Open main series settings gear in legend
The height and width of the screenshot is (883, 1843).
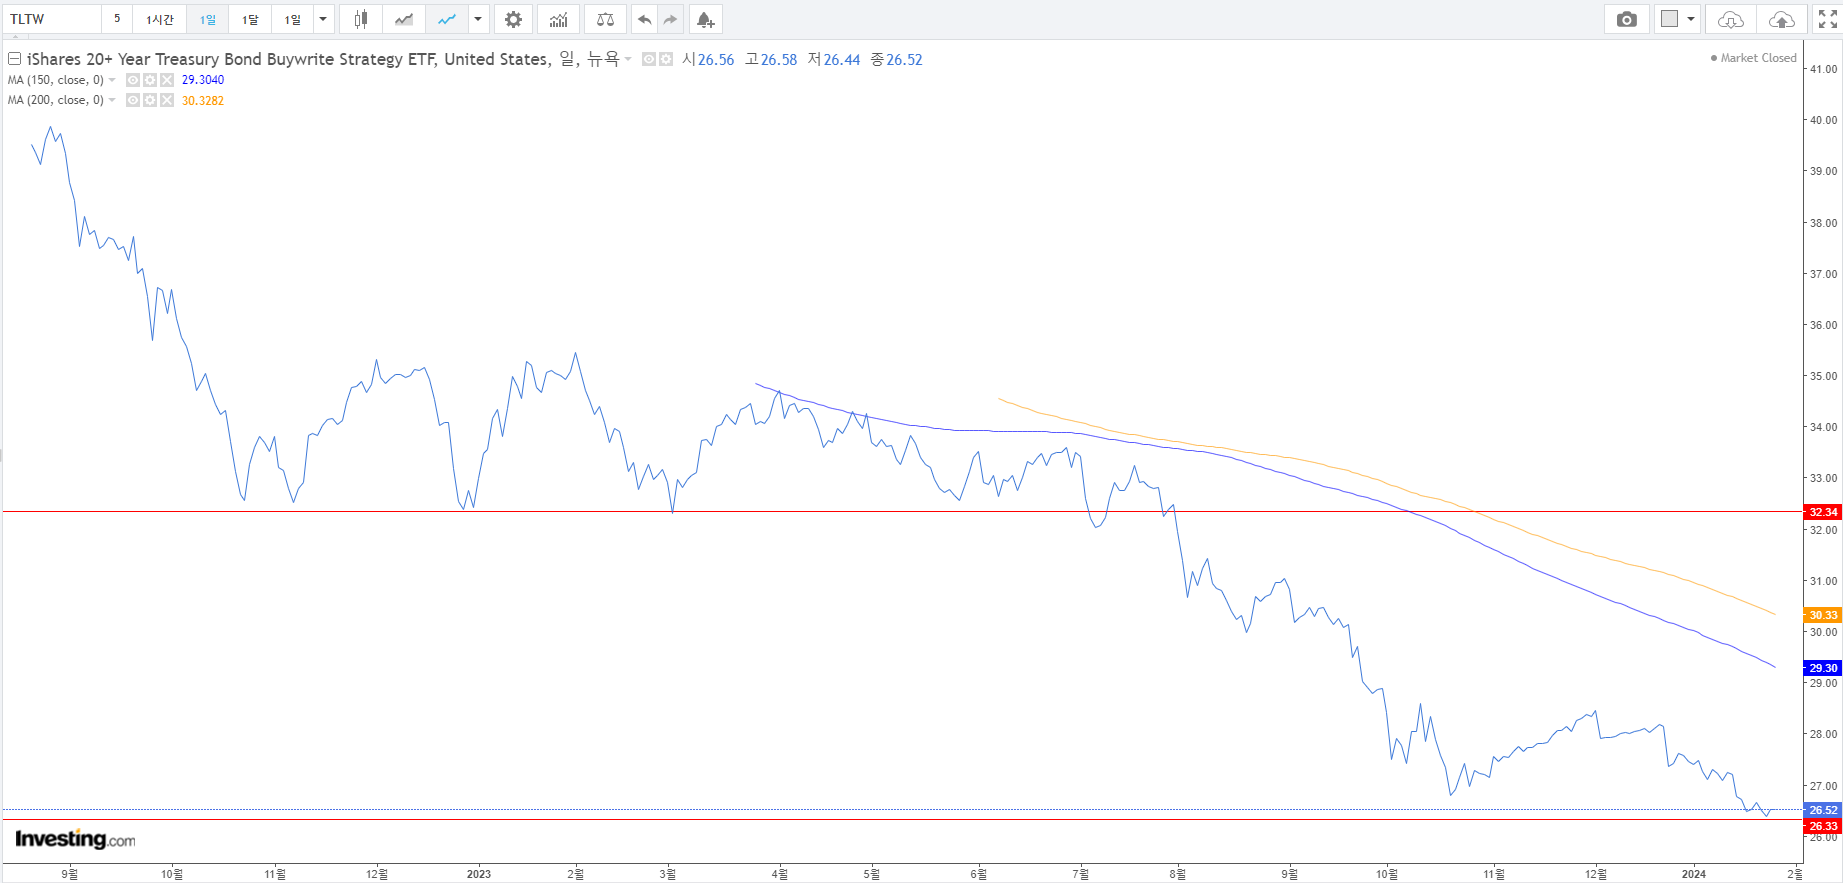point(666,59)
